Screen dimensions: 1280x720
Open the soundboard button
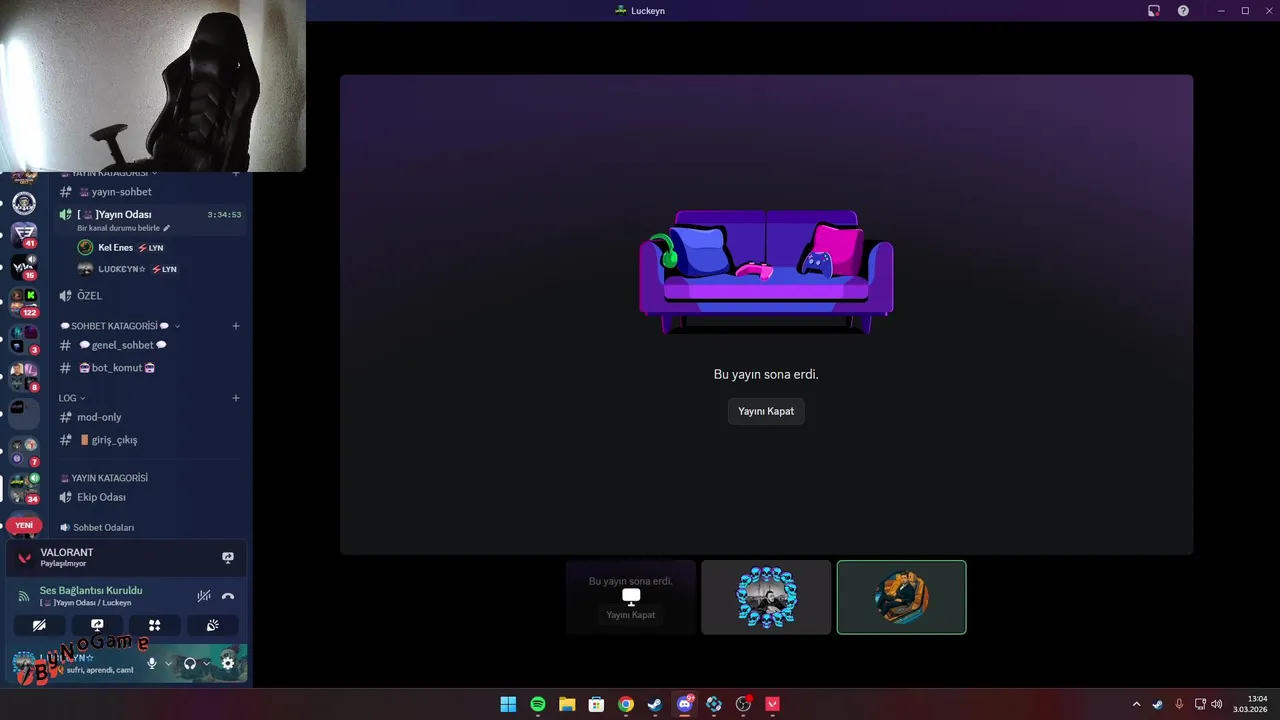pos(212,625)
